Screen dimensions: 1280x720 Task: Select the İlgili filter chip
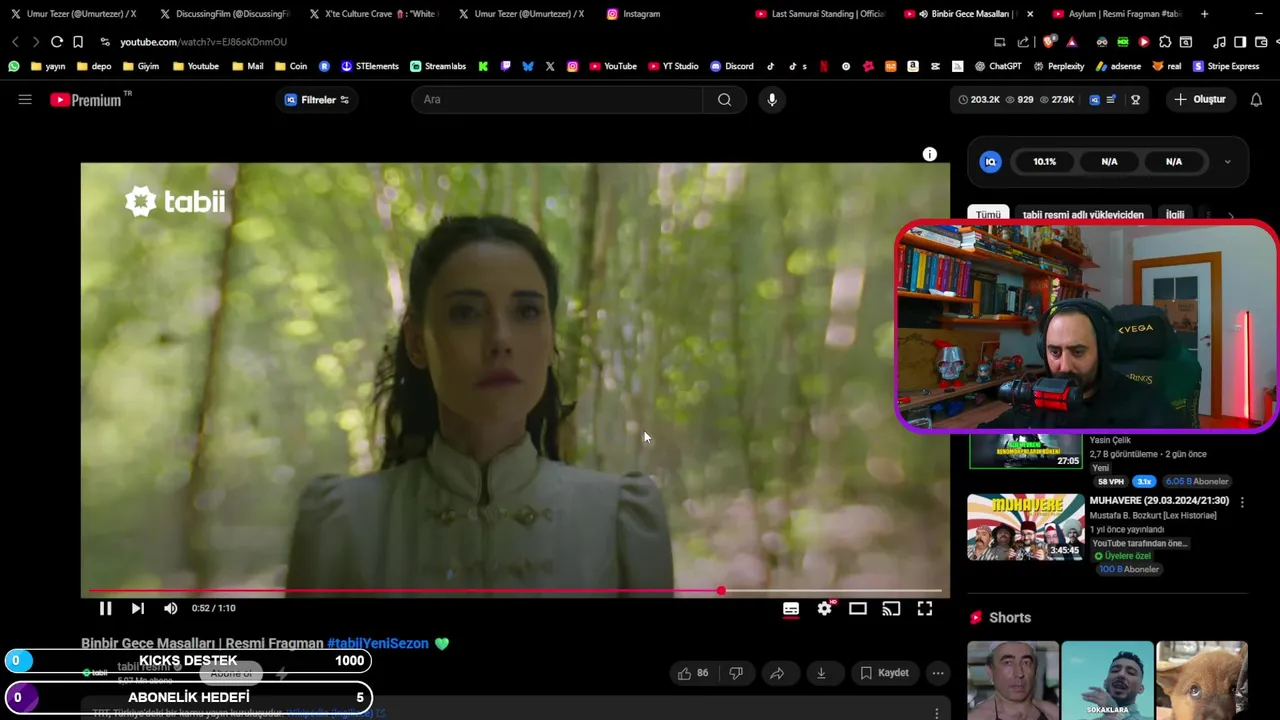click(x=1175, y=215)
